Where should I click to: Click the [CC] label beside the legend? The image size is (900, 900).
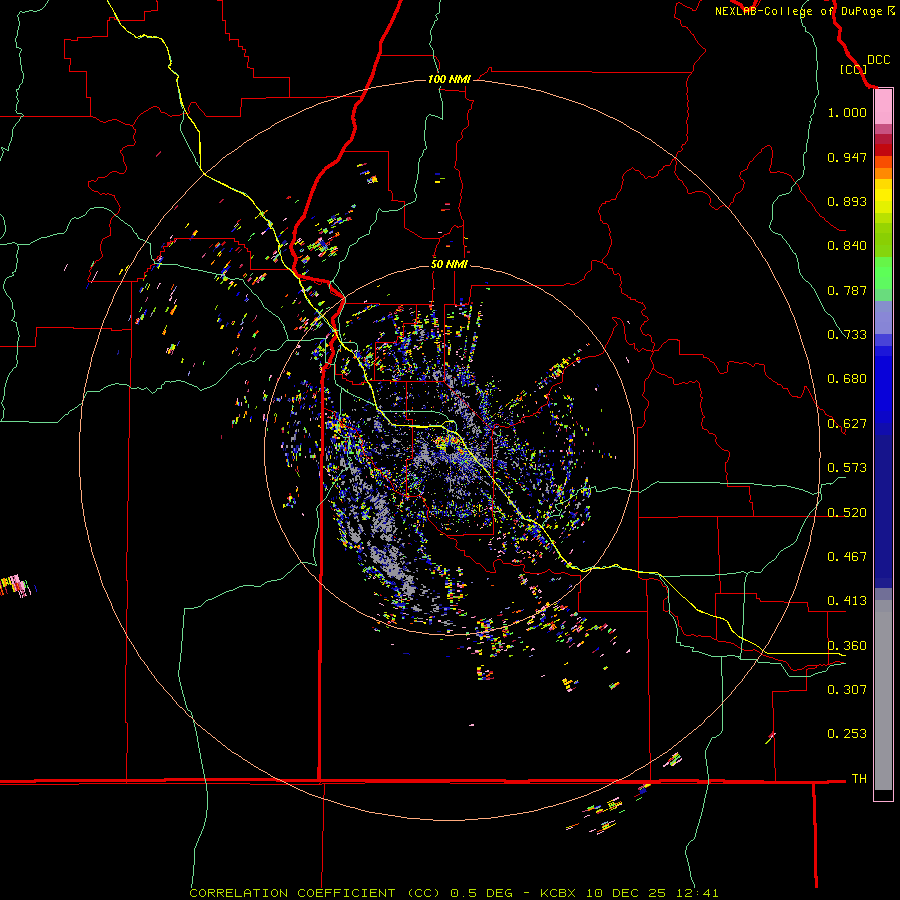coord(853,69)
